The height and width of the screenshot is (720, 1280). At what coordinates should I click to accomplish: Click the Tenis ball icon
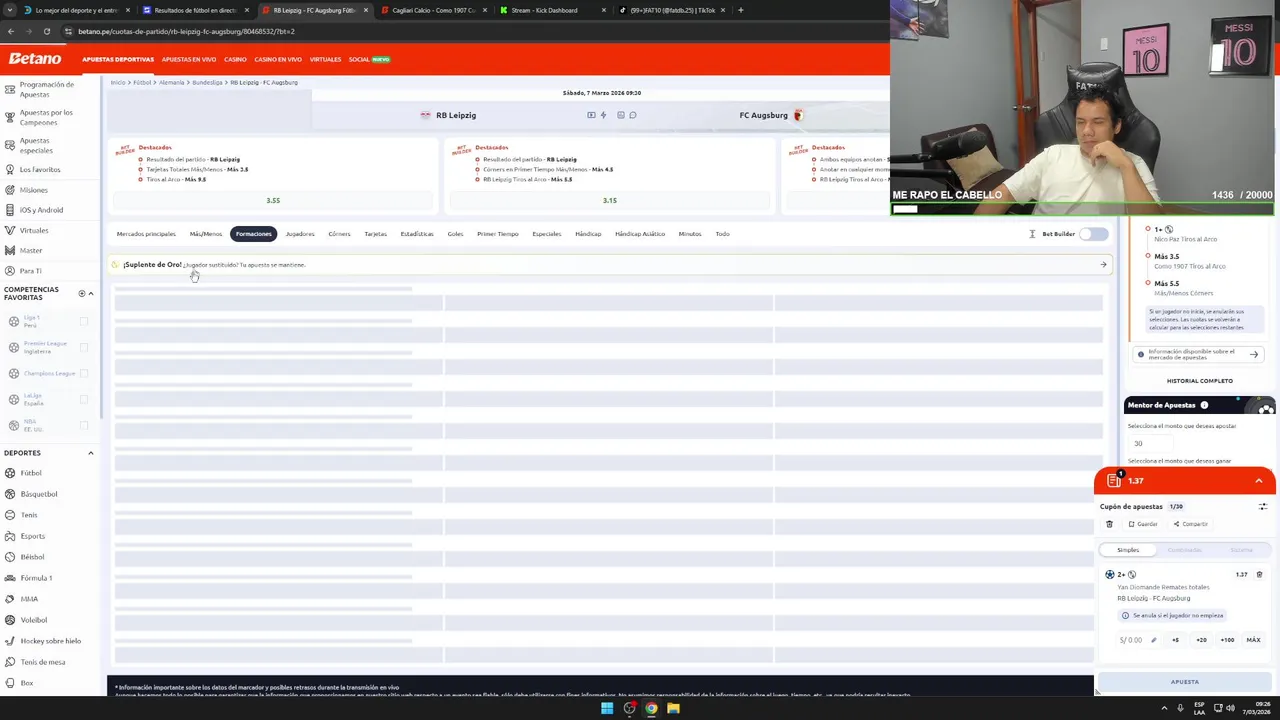pos(8,515)
